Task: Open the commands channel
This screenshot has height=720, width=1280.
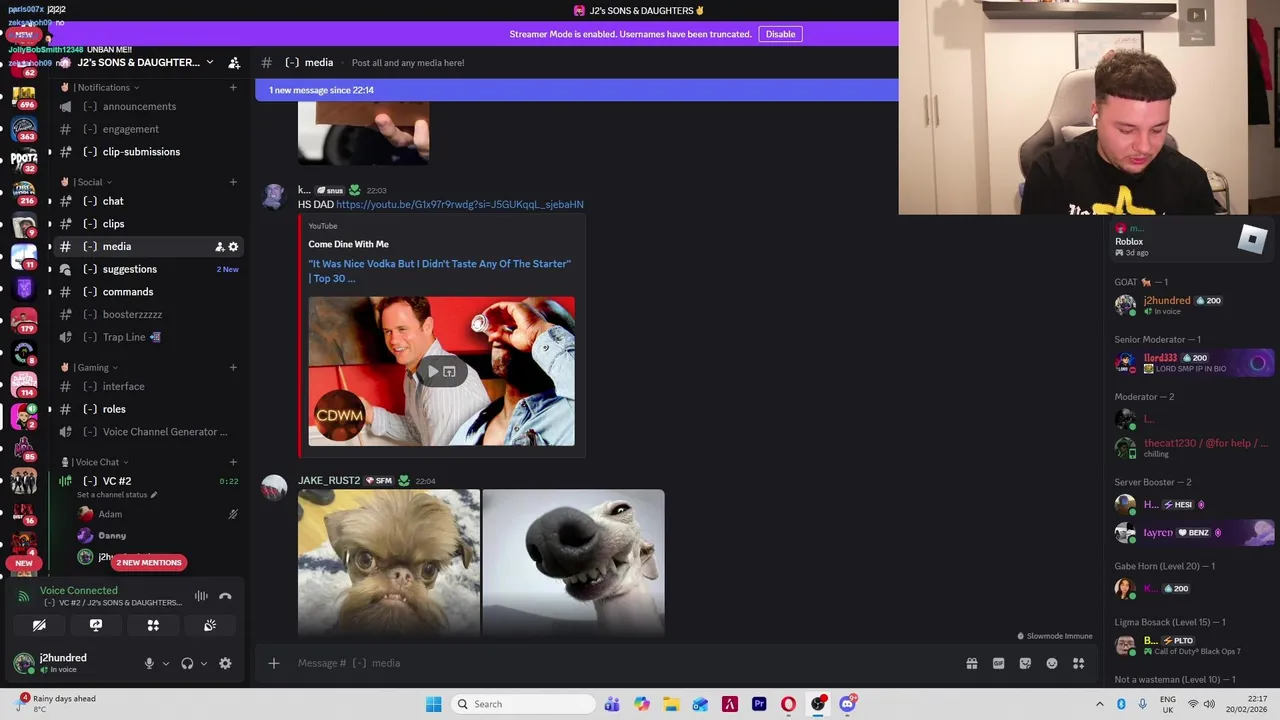Action: pyautogui.click(x=148, y=292)
